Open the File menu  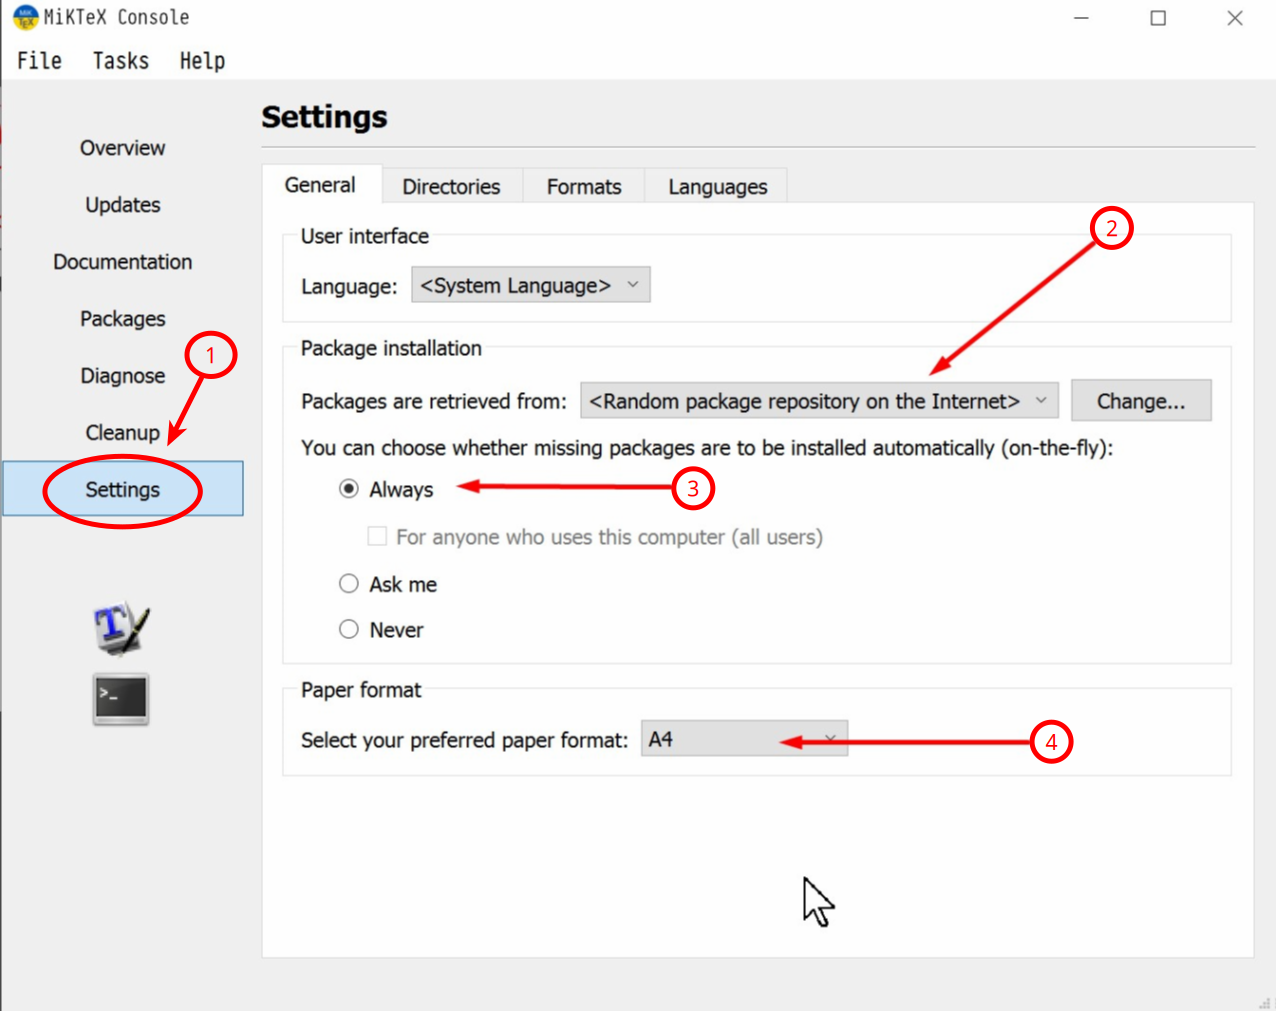(x=39, y=61)
